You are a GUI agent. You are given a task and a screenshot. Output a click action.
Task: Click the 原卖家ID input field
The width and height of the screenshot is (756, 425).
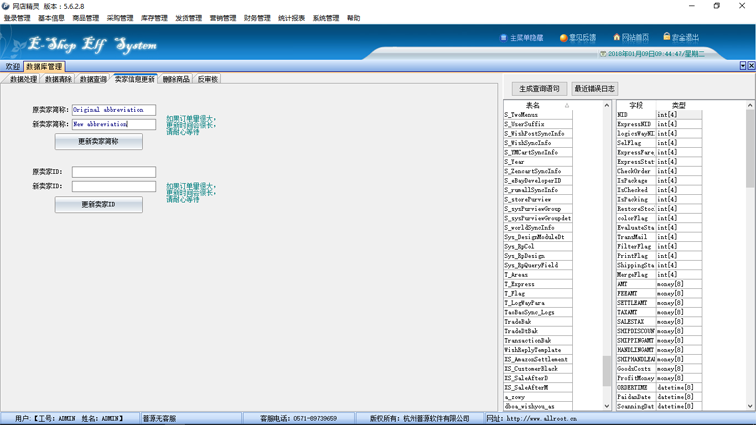coord(113,172)
